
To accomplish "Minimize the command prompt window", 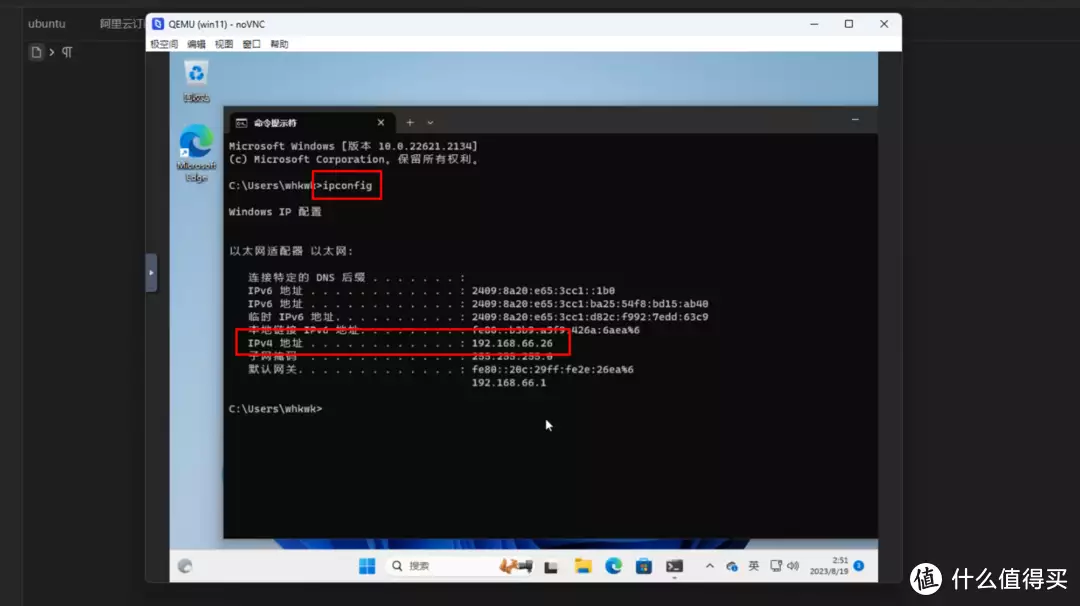I will click(x=855, y=120).
